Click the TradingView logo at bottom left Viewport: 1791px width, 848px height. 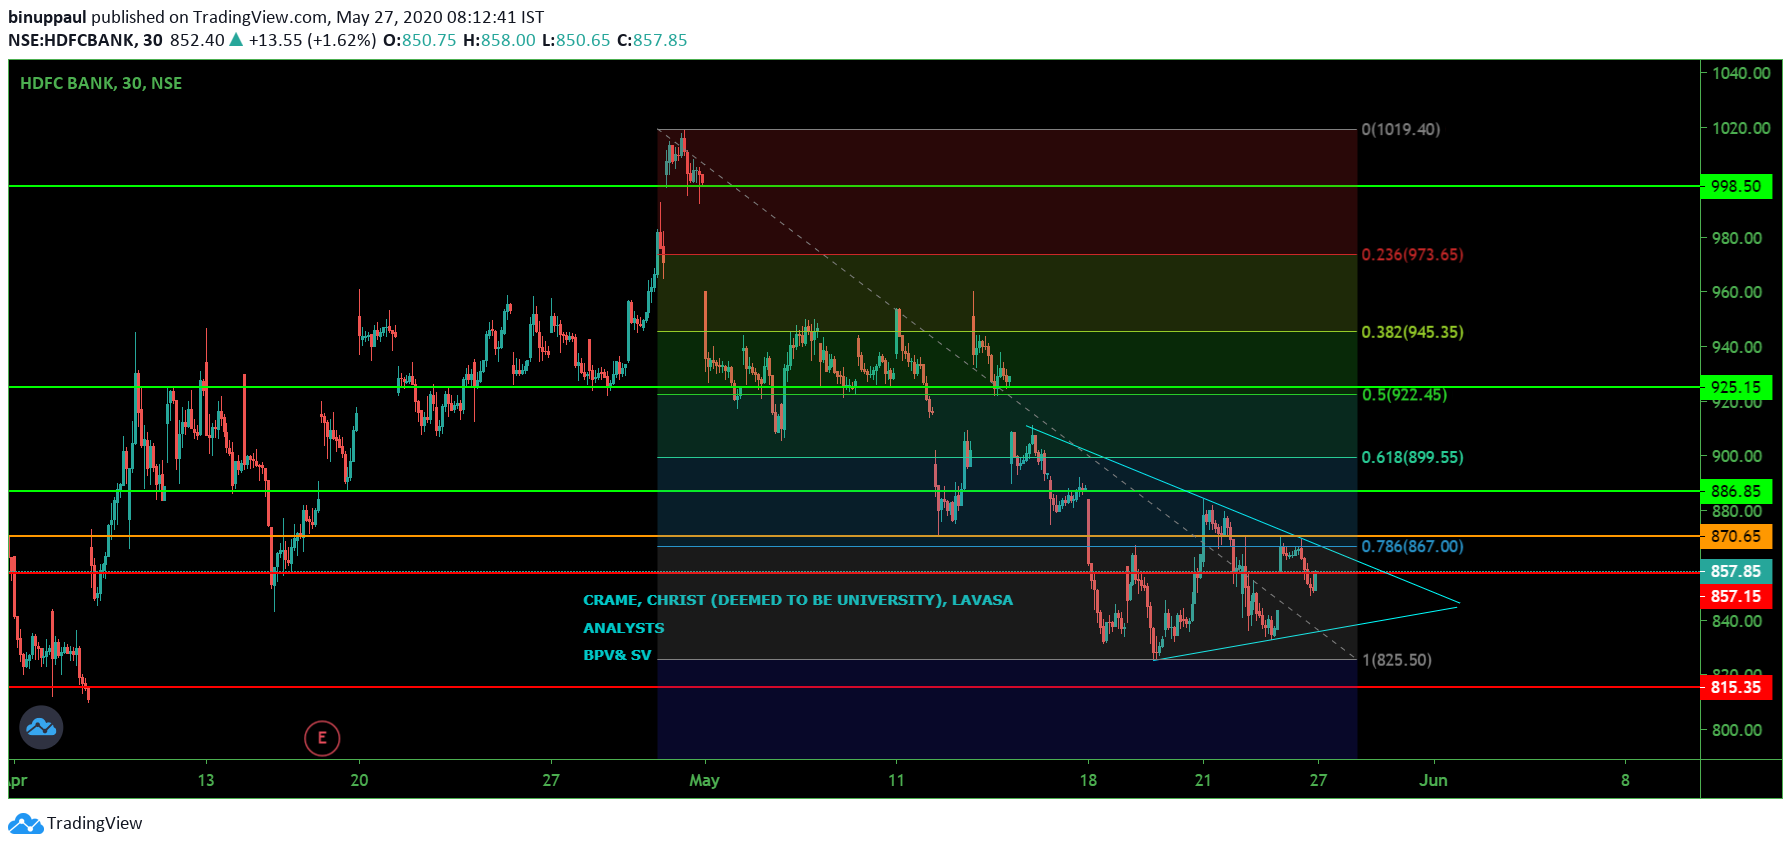(x=75, y=823)
